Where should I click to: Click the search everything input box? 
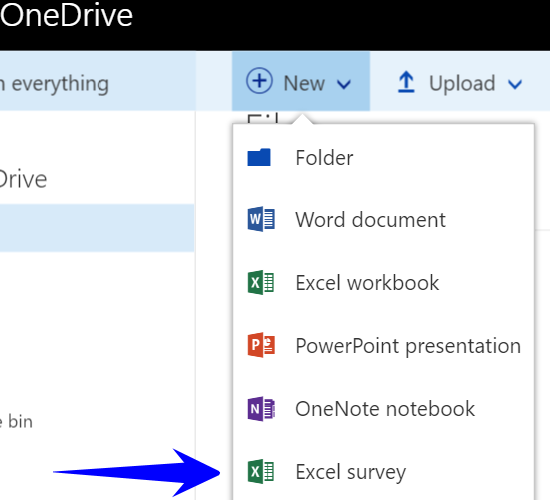(98, 81)
